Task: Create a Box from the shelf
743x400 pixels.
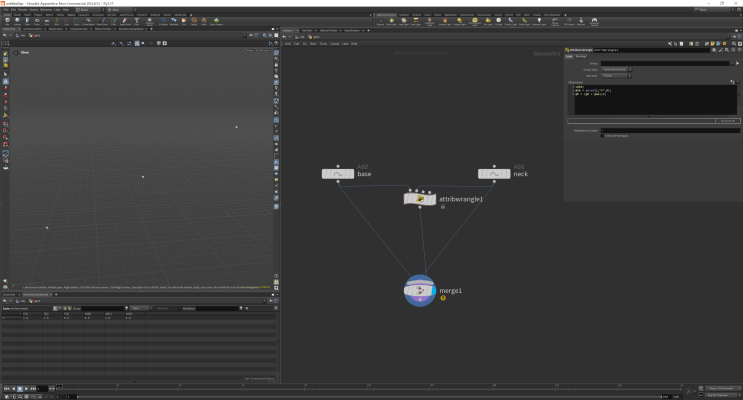Action: point(7,20)
